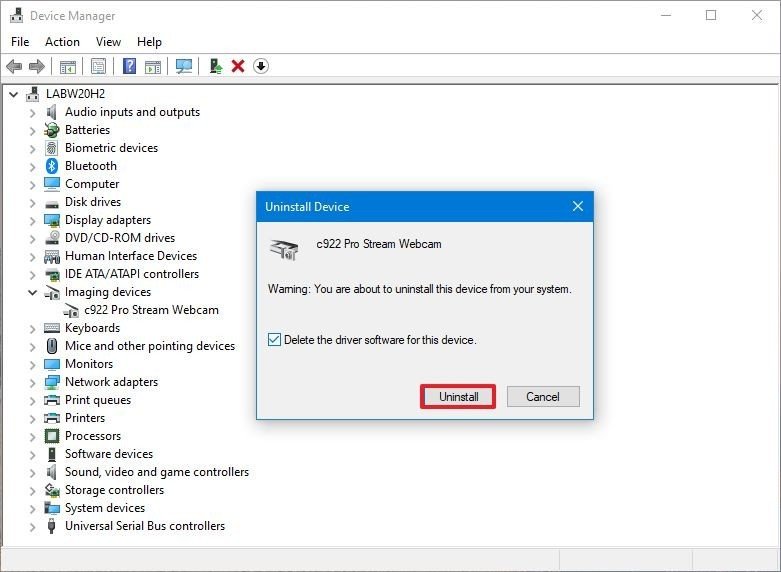Image resolution: width=781 pixels, height=572 pixels.
Task: Click the Storage controllers icon
Action: click(x=52, y=490)
